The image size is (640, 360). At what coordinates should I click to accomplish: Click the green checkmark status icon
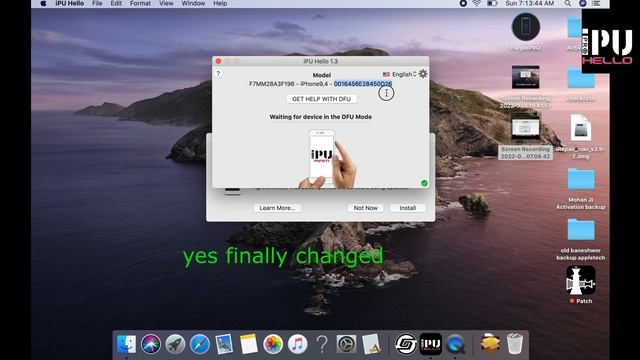[x=424, y=183]
